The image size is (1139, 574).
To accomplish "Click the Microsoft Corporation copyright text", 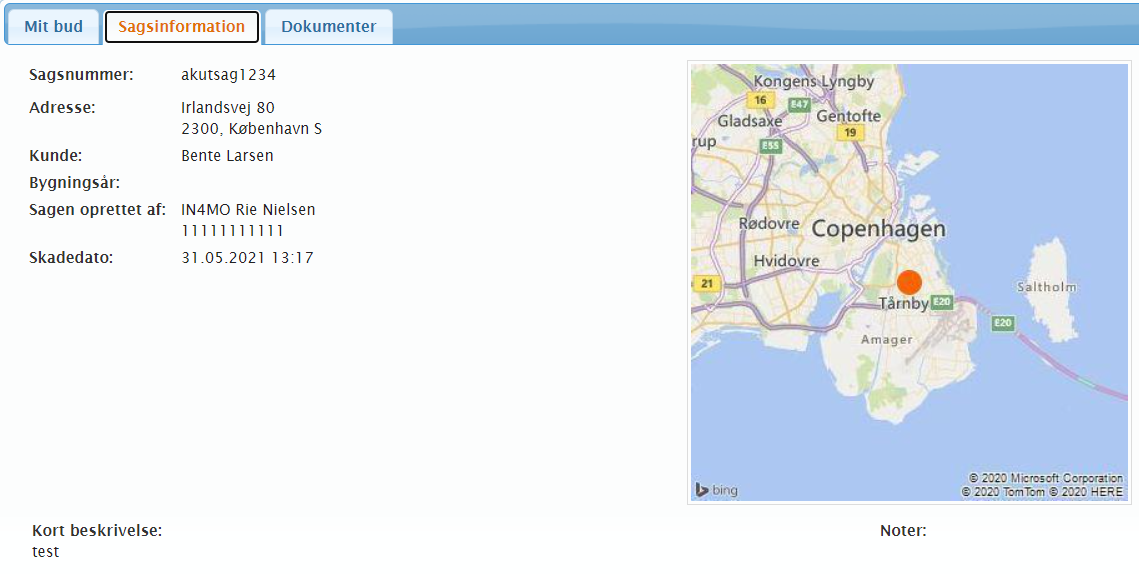I will (1046, 478).
